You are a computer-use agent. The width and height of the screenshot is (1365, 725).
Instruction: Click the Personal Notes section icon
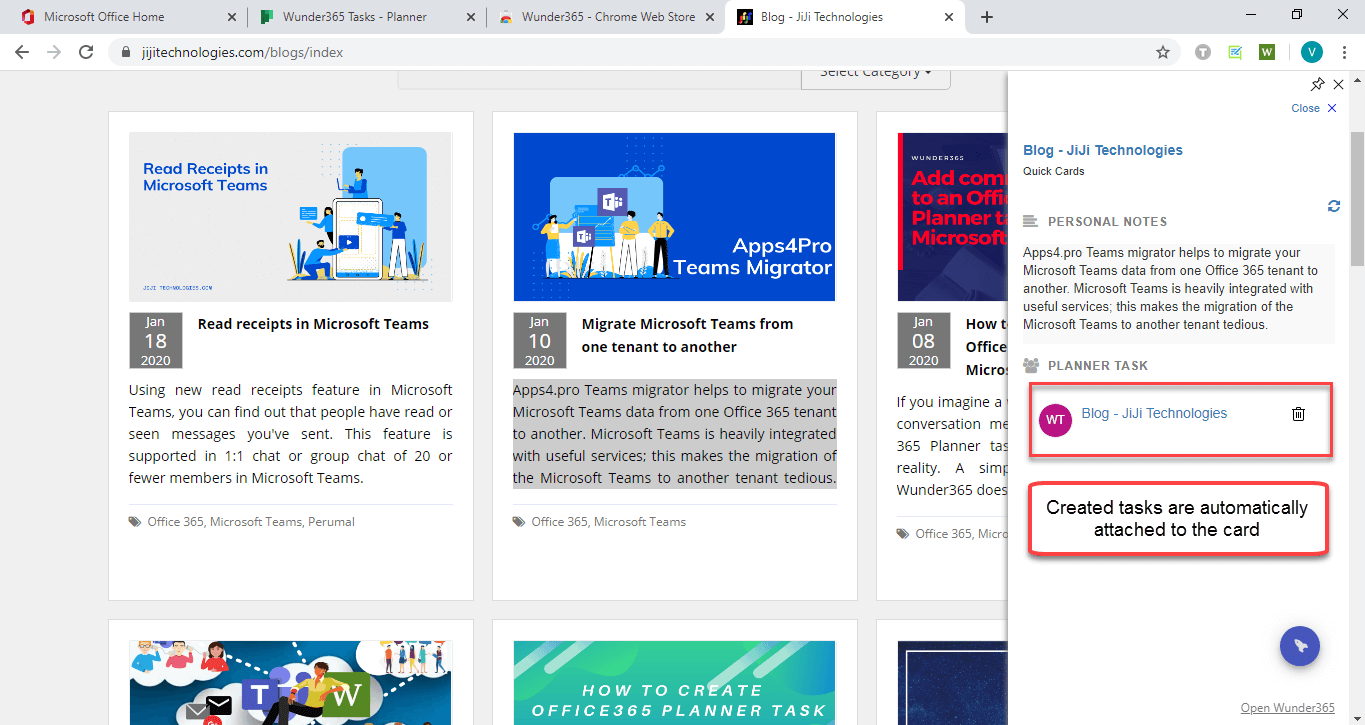pos(1031,222)
